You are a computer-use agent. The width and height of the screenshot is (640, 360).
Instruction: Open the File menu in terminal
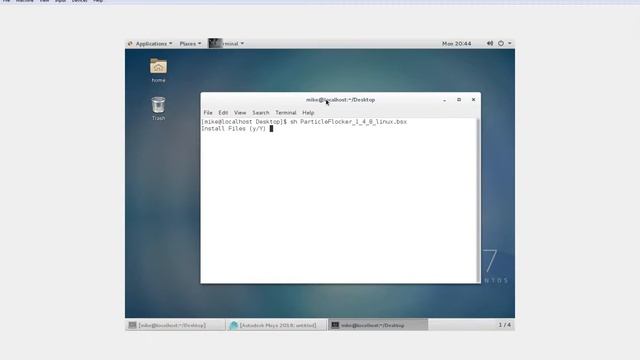[x=208, y=112]
